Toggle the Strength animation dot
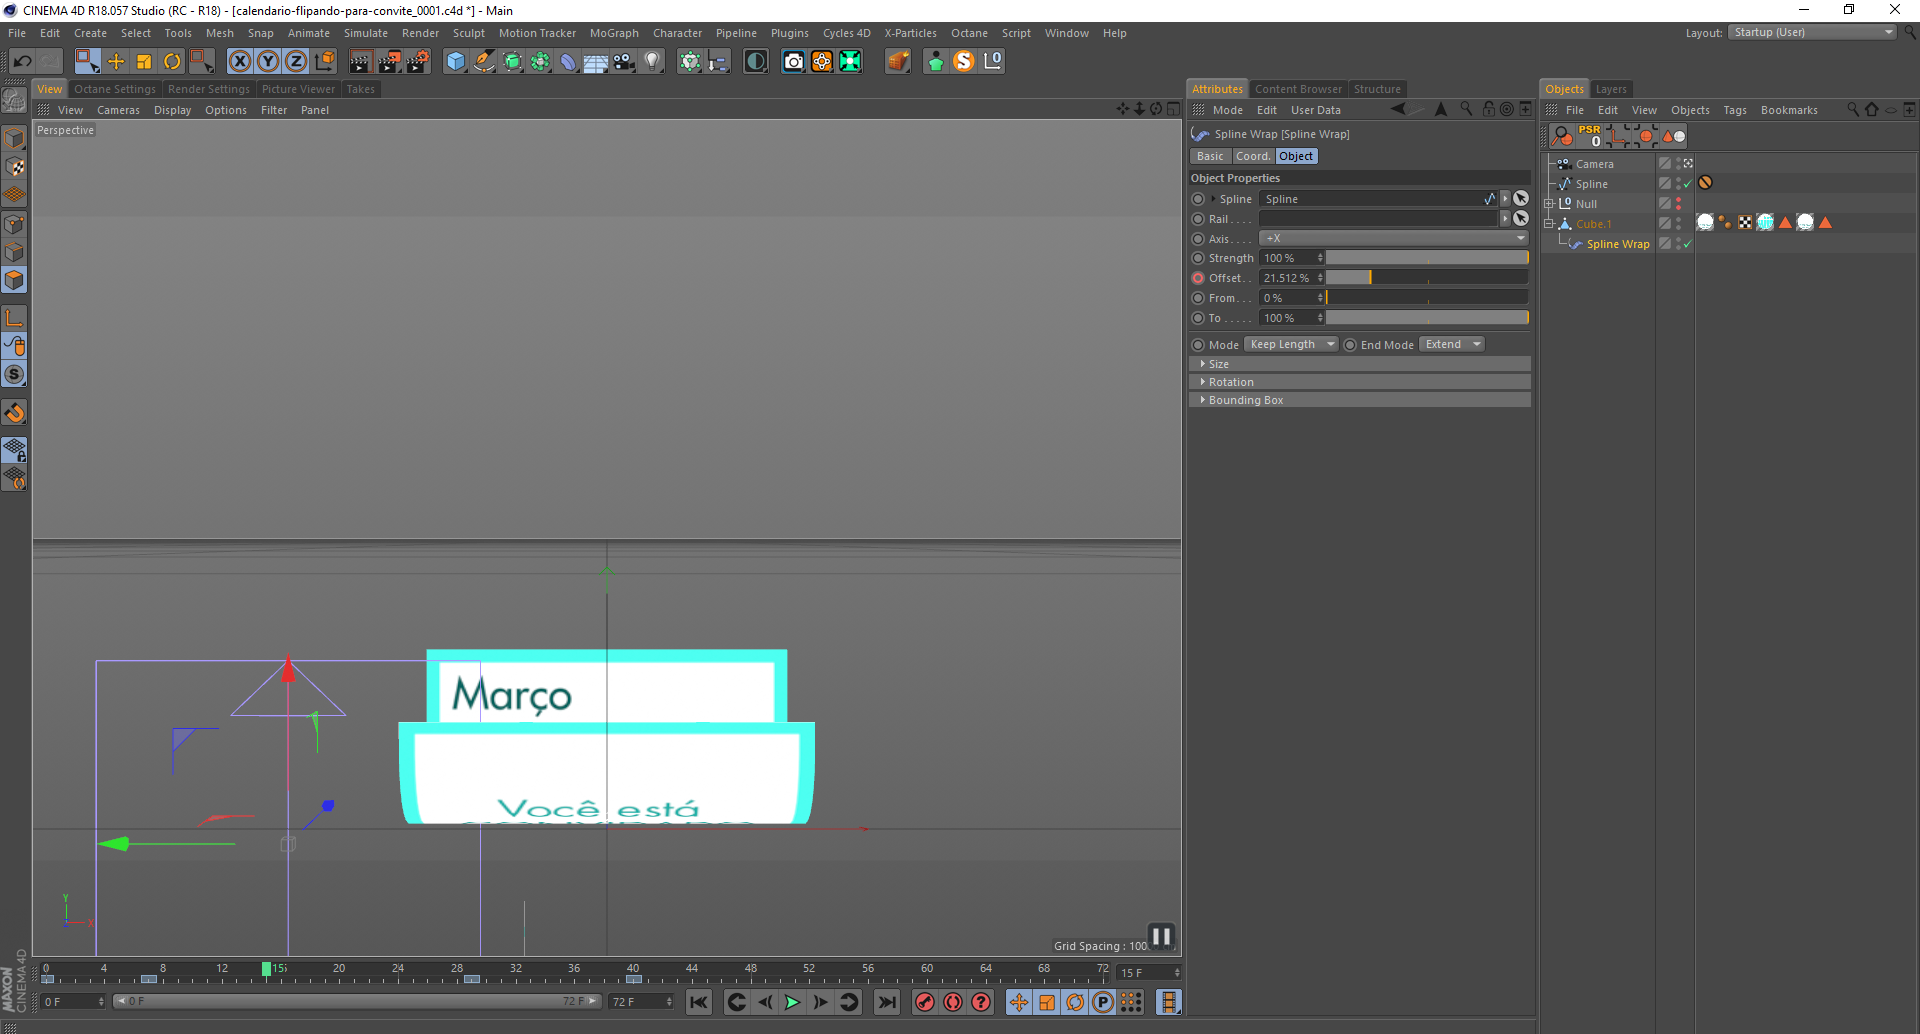The width and height of the screenshot is (1920, 1034). (x=1198, y=258)
